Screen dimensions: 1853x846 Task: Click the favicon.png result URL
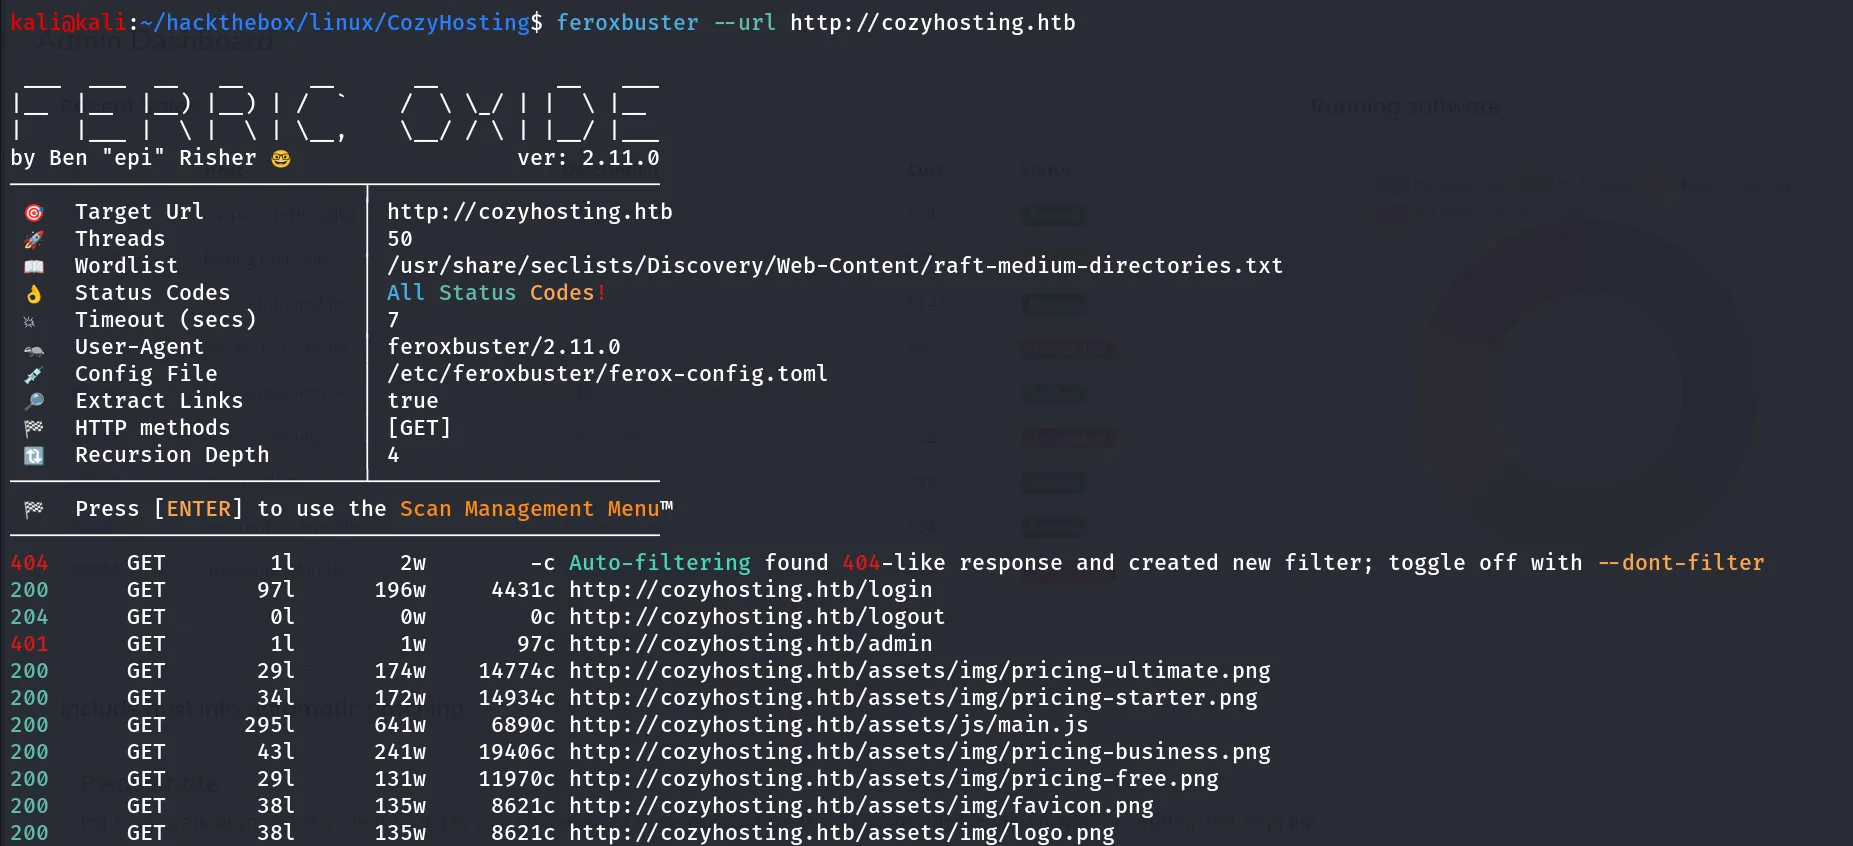[861, 806]
